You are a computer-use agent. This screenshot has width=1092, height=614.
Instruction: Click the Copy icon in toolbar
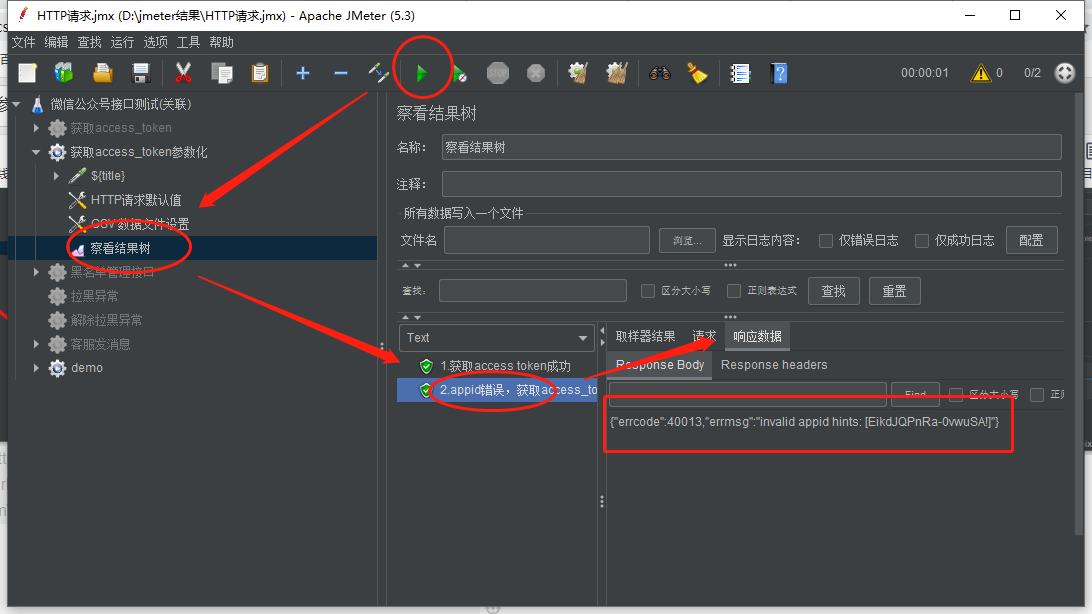coord(222,73)
